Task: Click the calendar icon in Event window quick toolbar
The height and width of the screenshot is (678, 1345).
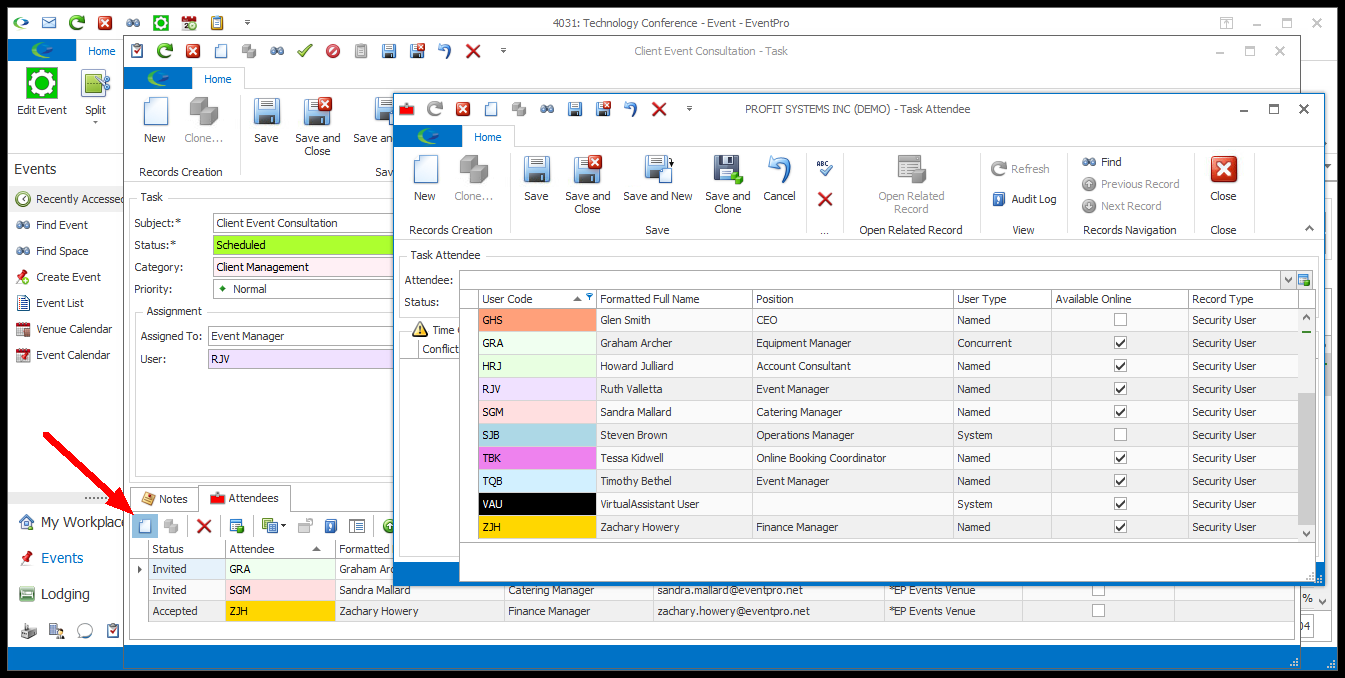Action: [188, 22]
